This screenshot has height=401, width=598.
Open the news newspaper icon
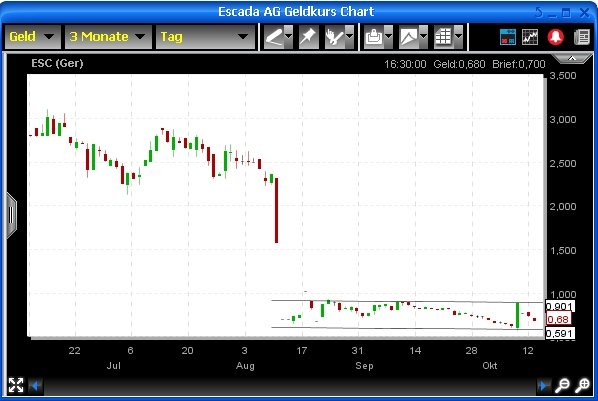click(582, 37)
